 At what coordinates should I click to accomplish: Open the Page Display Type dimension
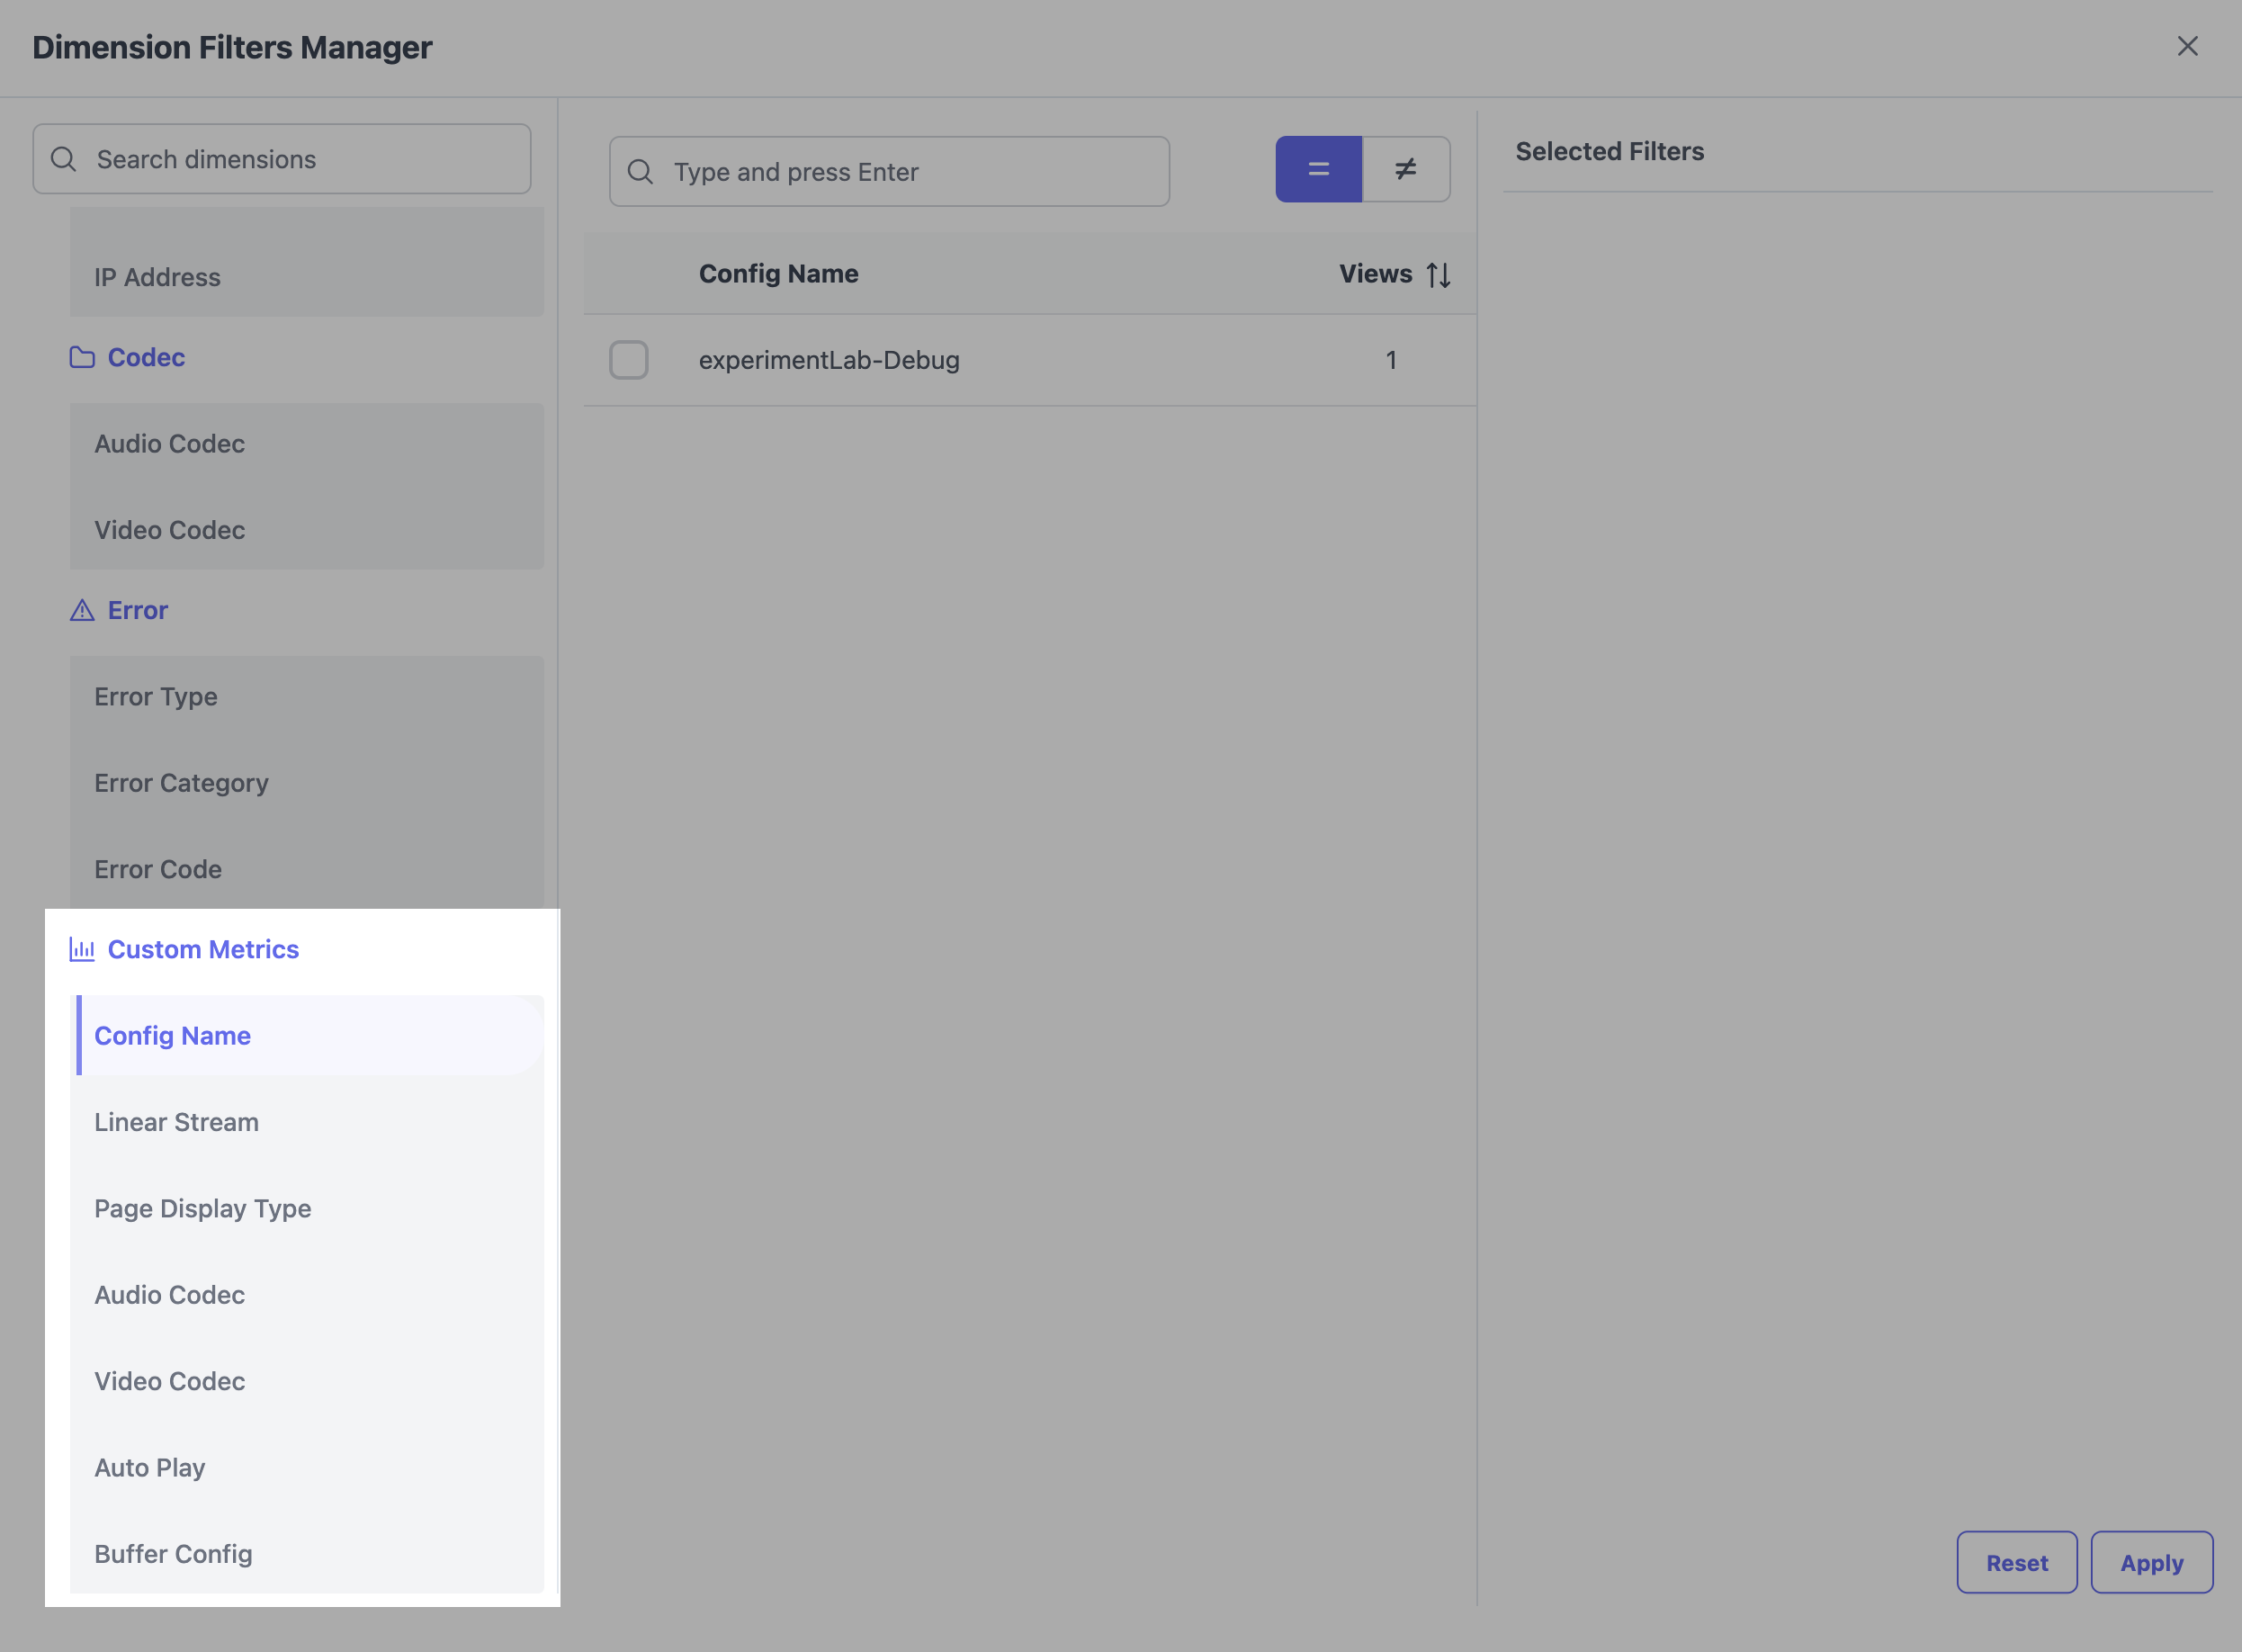[x=203, y=1208]
